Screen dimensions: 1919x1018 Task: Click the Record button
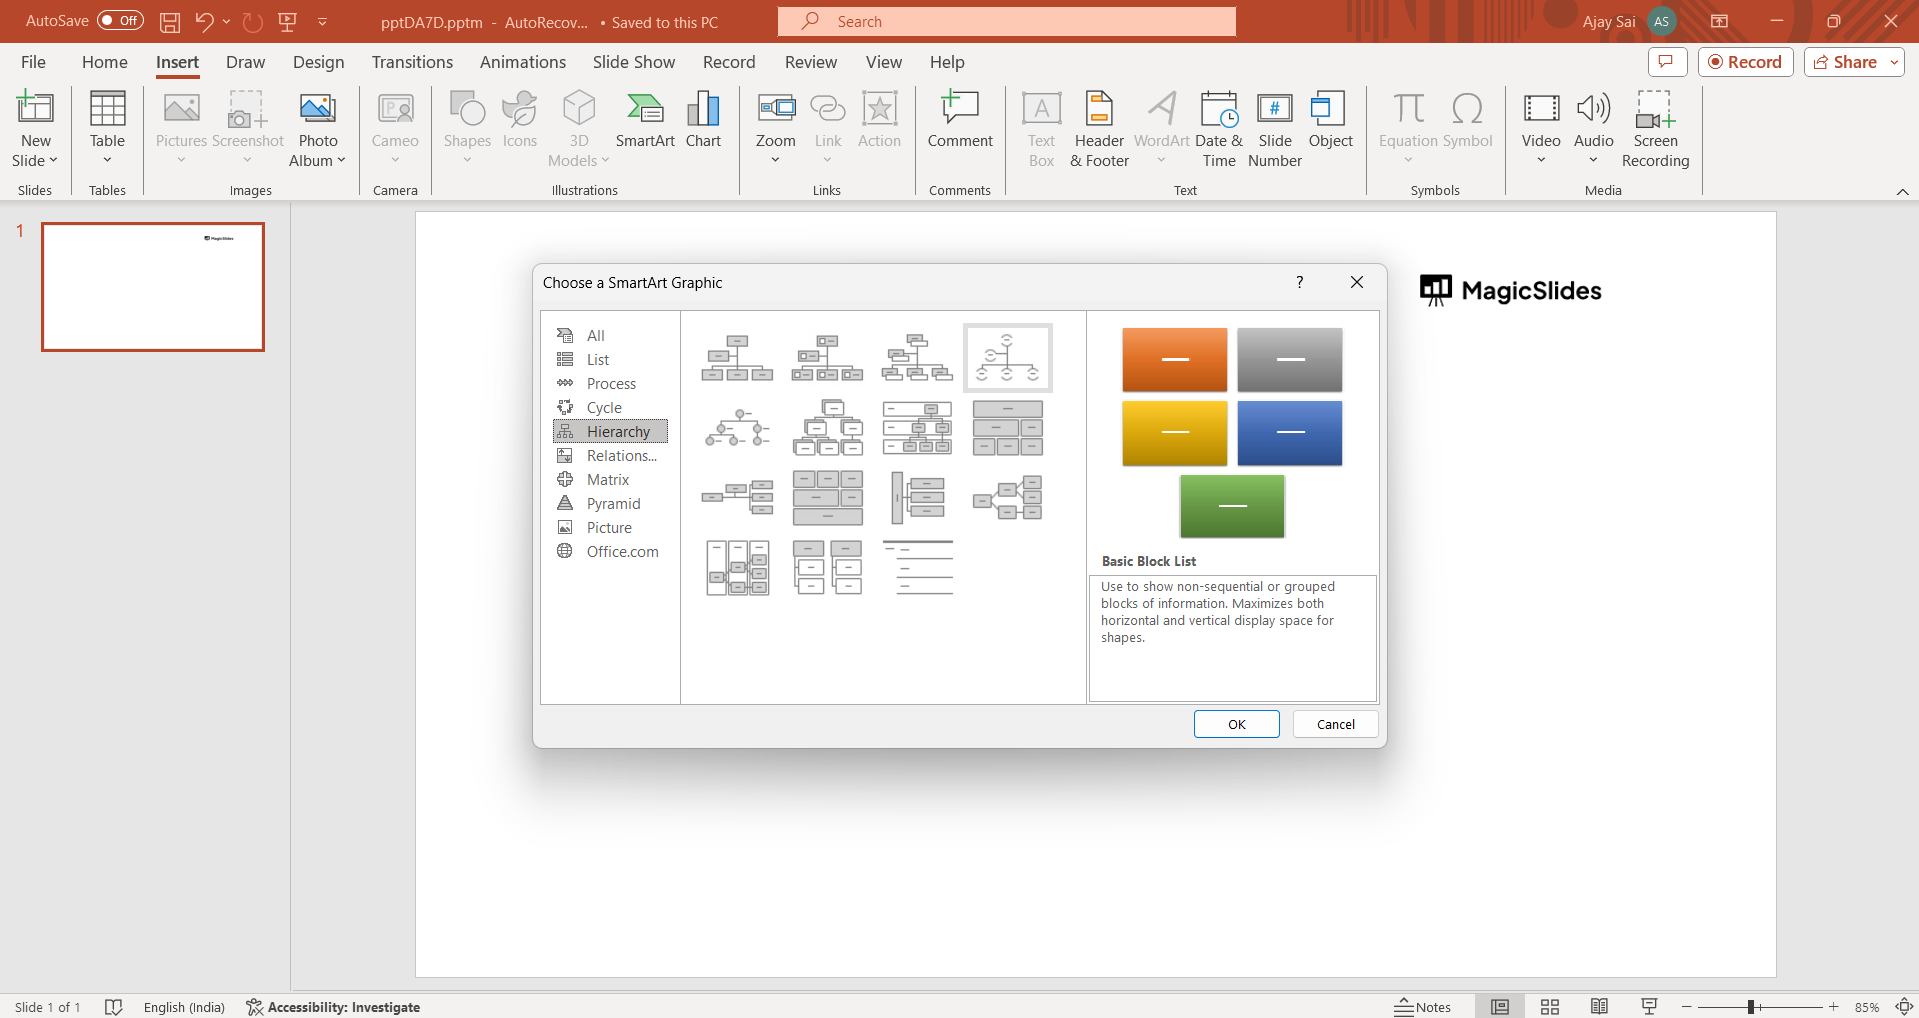[1745, 62]
